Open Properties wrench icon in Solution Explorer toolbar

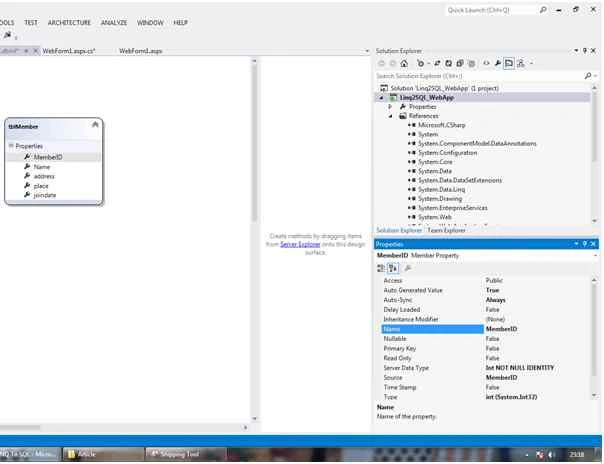point(498,63)
